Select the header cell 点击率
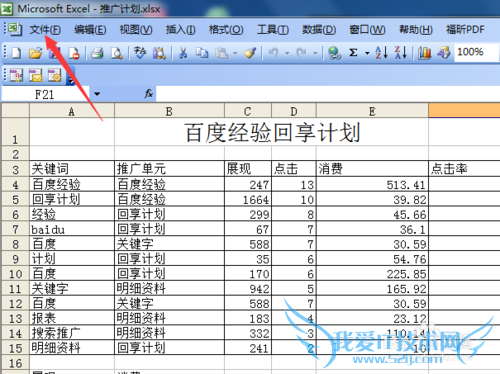The width and height of the screenshot is (500, 374). tap(464, 169)
